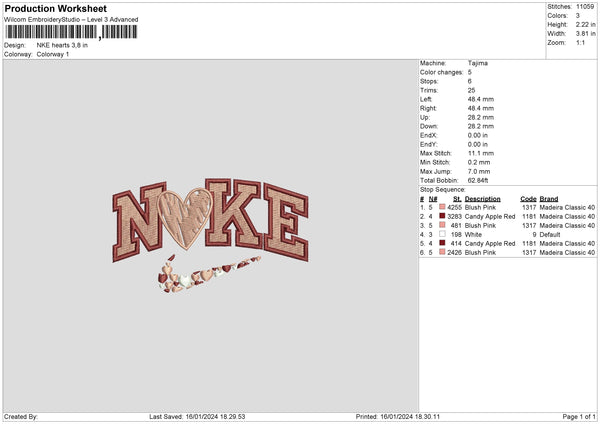Click the Stop Sequence label
The height and width of the screenshot is (424, 600).
point(443,190)
